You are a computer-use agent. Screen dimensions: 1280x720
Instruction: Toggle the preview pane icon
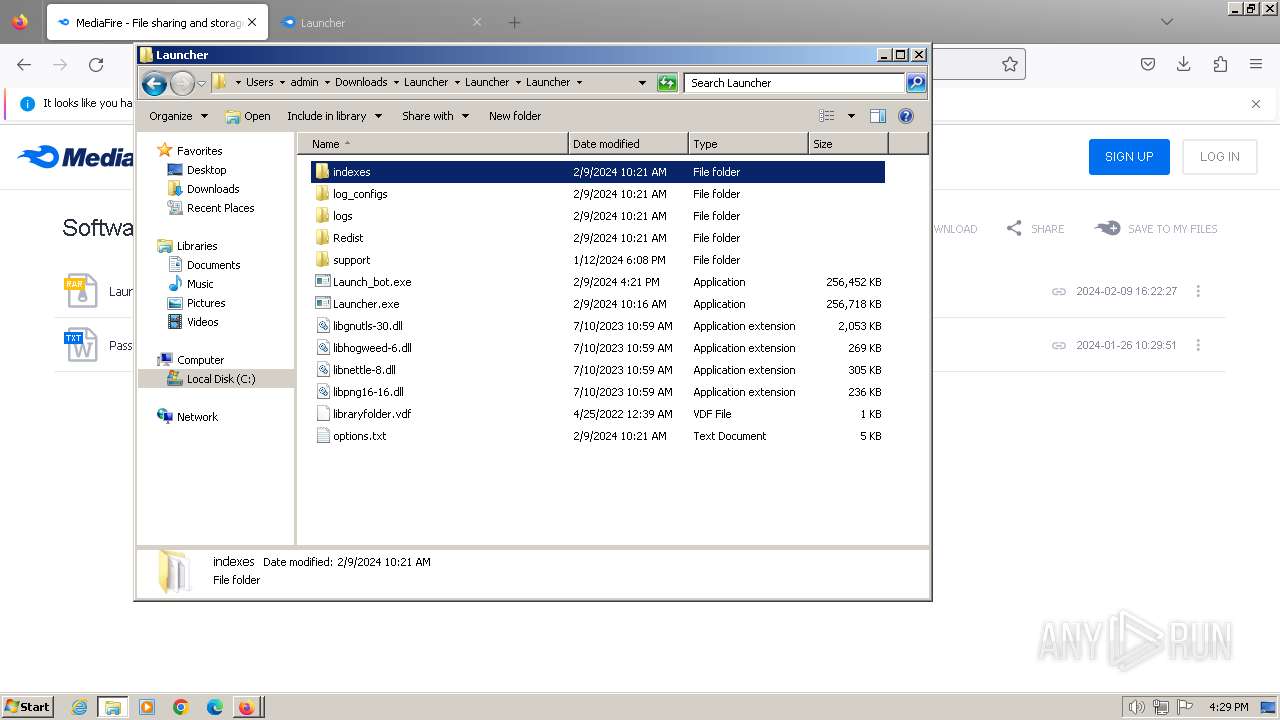point(878,116)
